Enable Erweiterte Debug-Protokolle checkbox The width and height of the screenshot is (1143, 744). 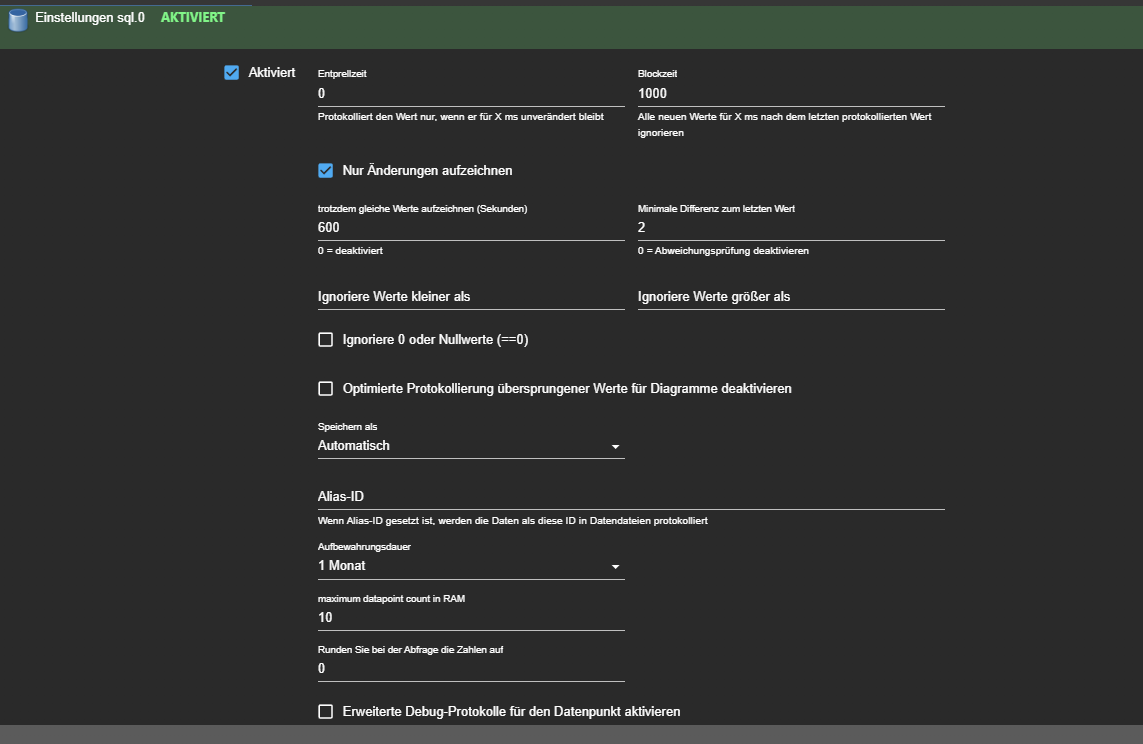[326, 711]
